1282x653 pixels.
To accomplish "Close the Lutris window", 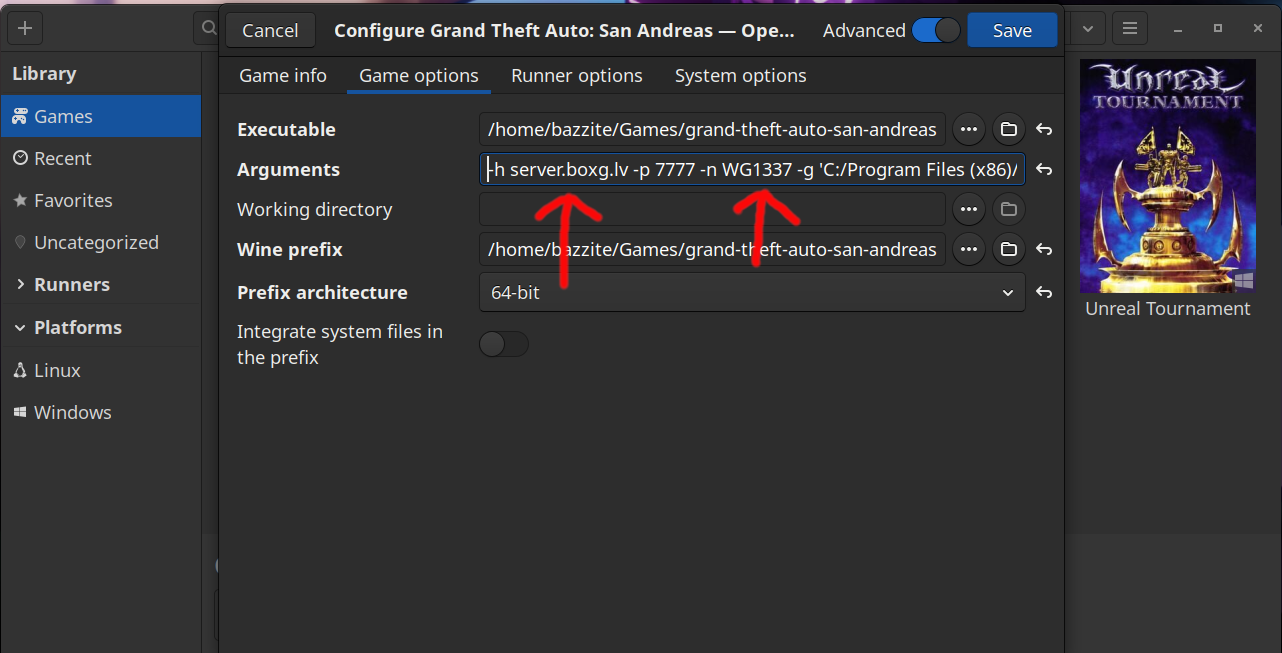I will pyautogui.click(x=1256, y=28).
